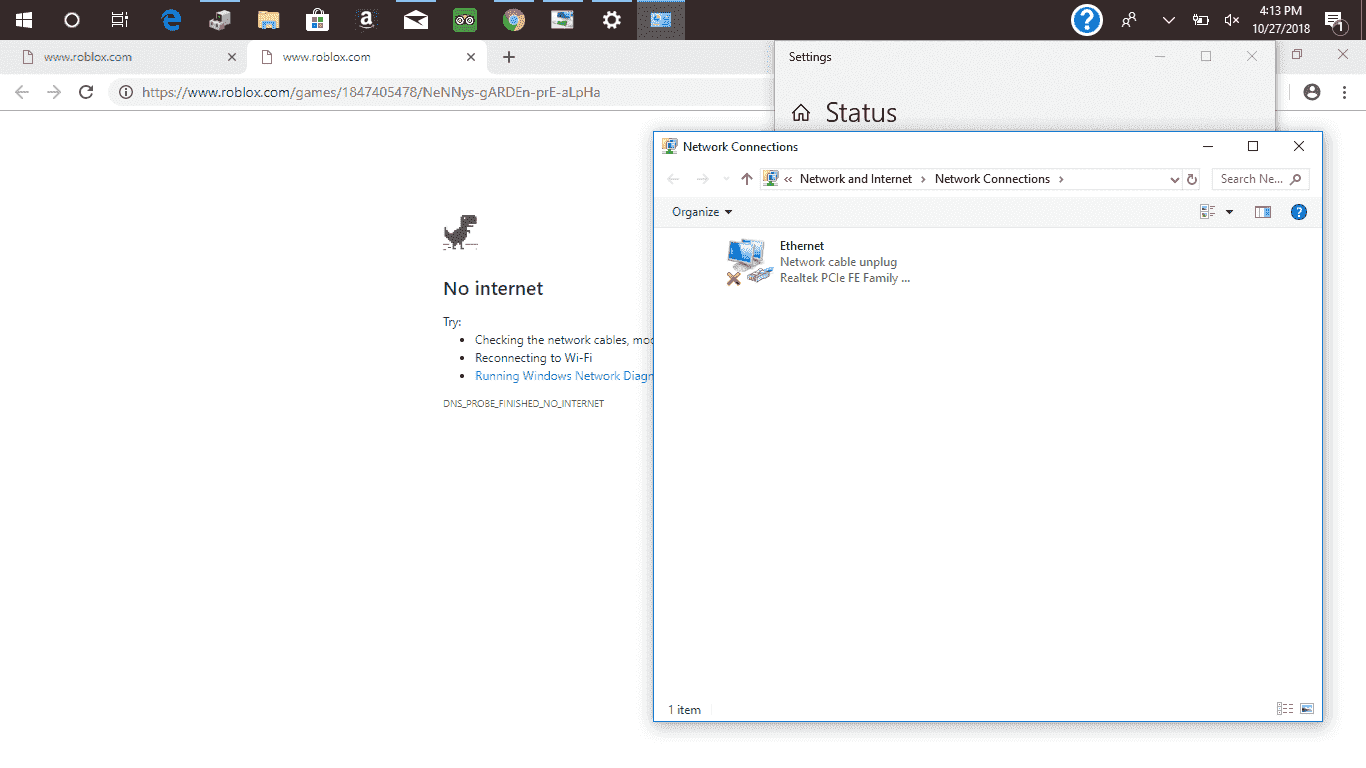Click Network and Internet breadcrumb
1366x768 pixels.
[856, 179]
